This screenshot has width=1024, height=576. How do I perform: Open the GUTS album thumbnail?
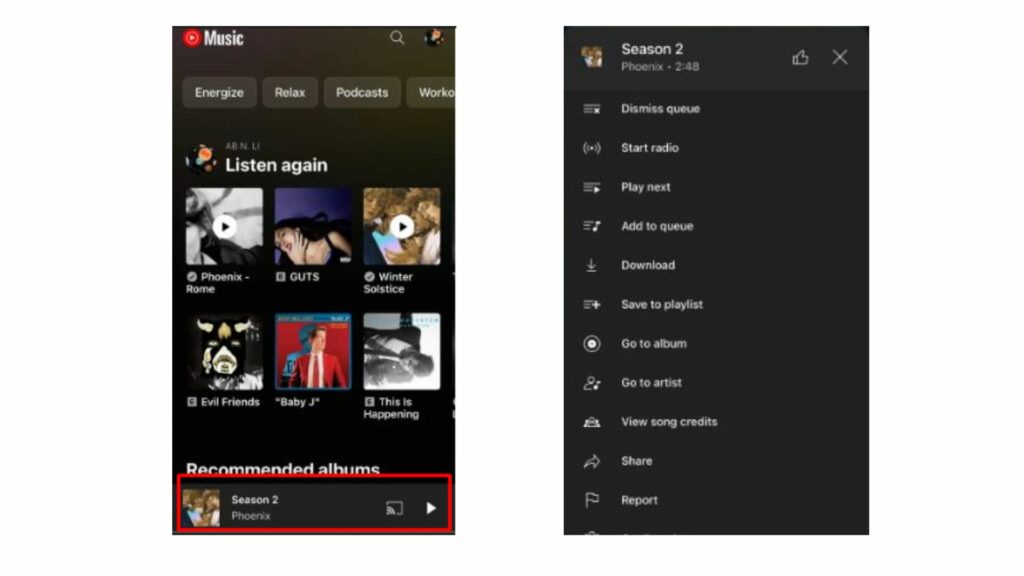[x=311, y=227]
